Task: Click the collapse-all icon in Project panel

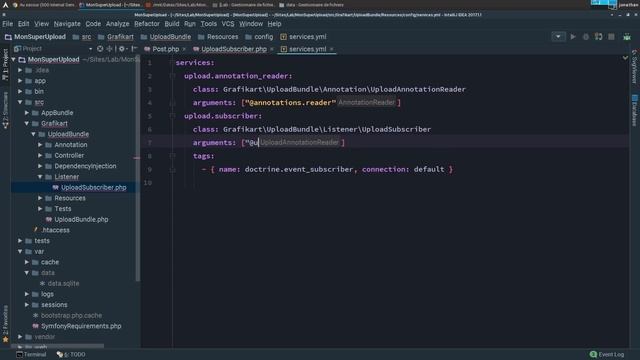Action: point(109,49)
